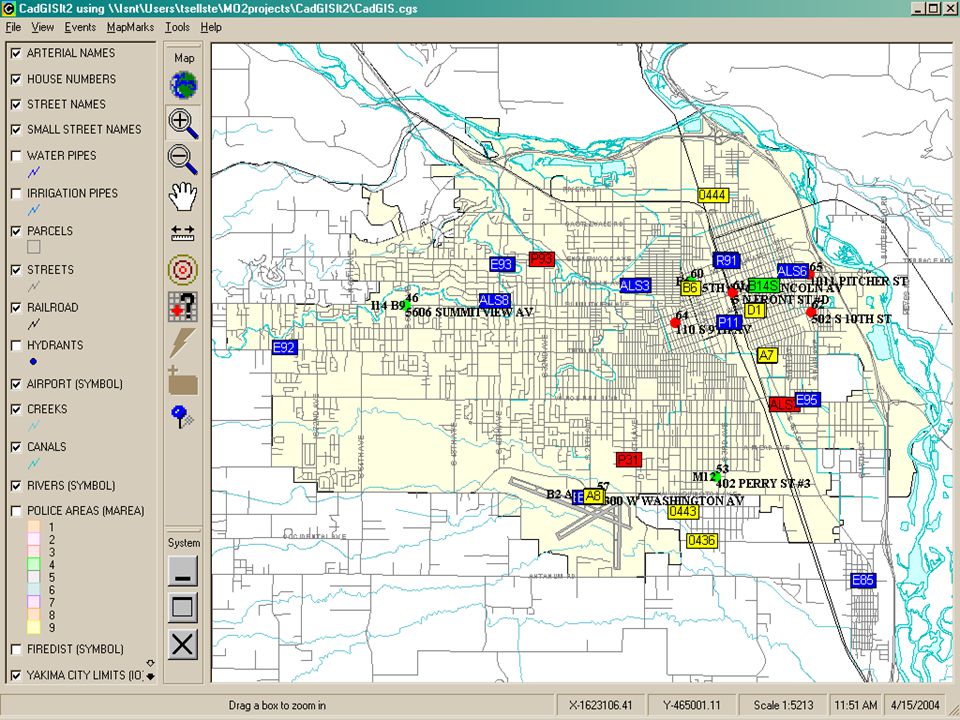Select the identify question mark tool
Image resolution: width=960 pixels, height=720 pixels.
183,306
